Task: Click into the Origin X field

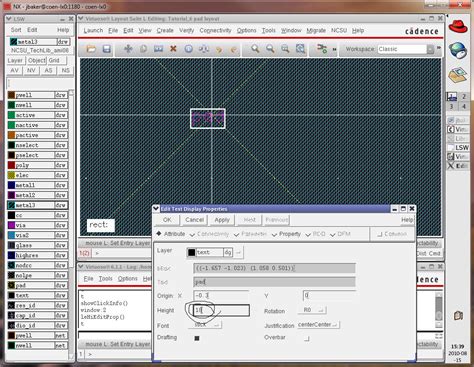Action: click(221, 296)
